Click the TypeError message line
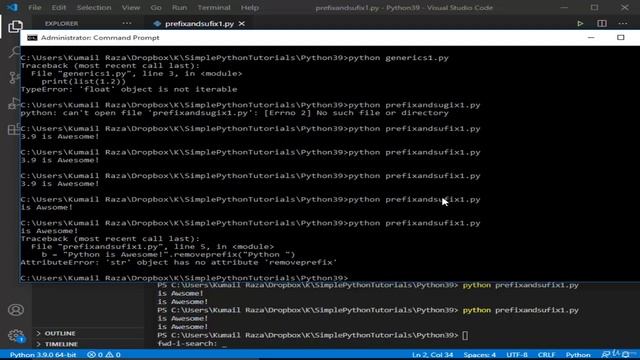 129,89
